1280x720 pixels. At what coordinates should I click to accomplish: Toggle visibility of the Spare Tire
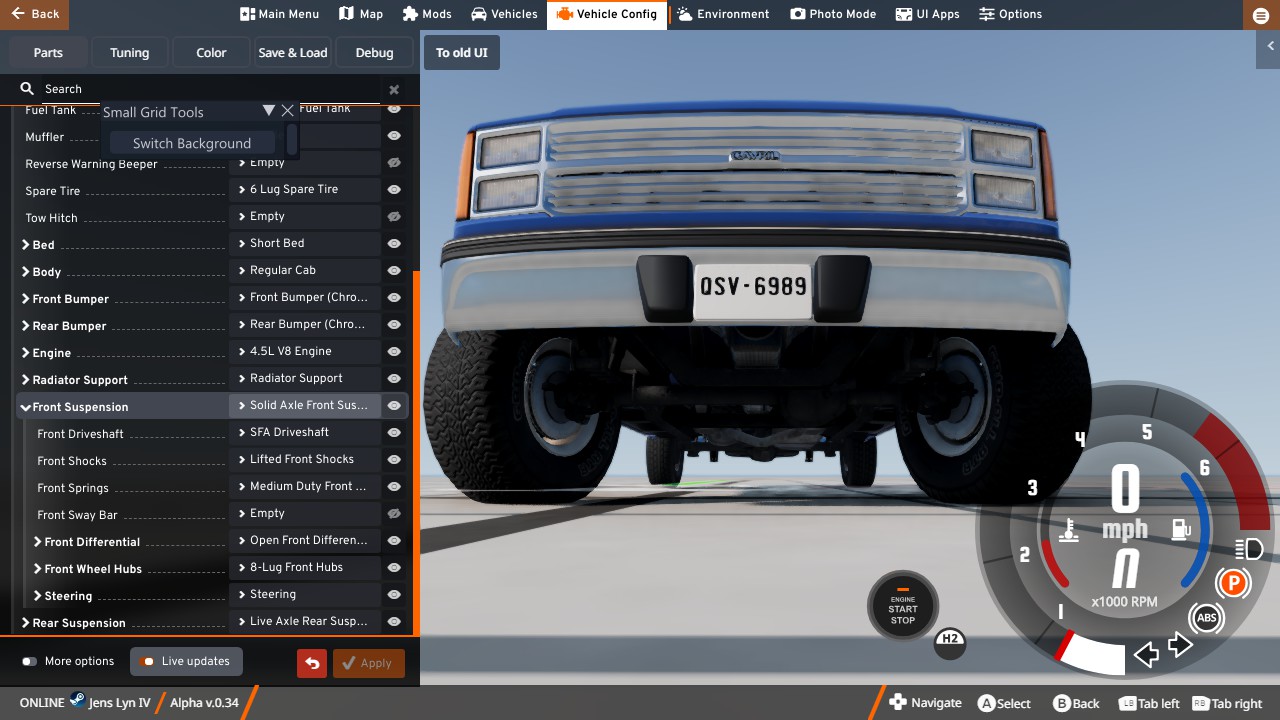coord(394,189)
